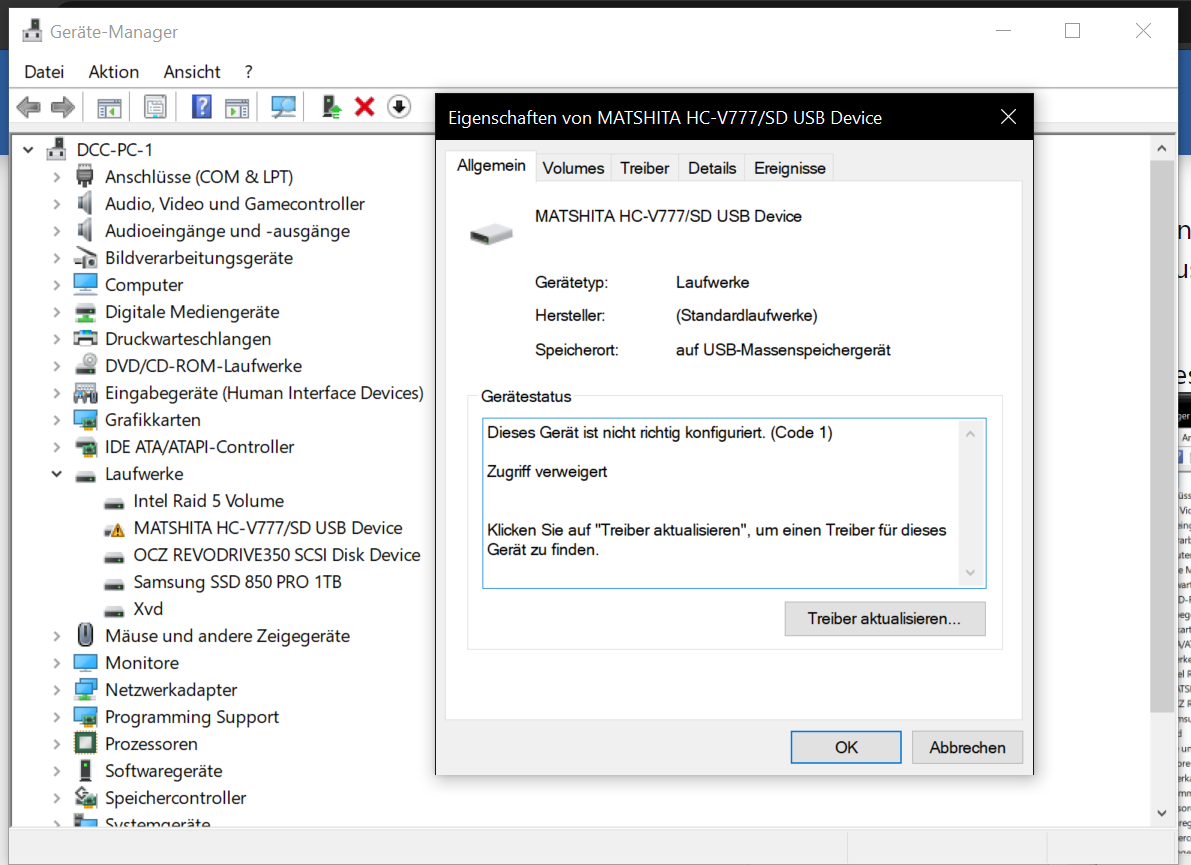The height and width of the screenshot is (865, 1191).
Task: Expand Digitale Mediengeräte node
Action: pyautogui.click(x=56, y=312)
